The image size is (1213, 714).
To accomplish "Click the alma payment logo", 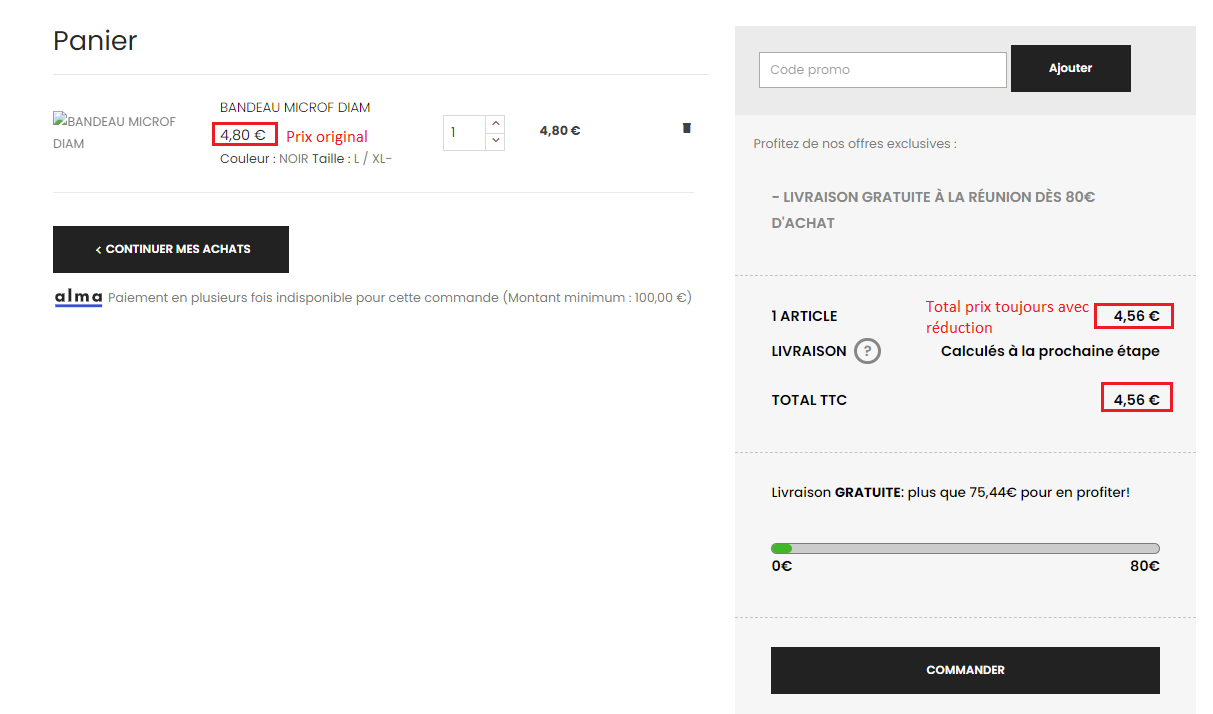I will 78,297.
